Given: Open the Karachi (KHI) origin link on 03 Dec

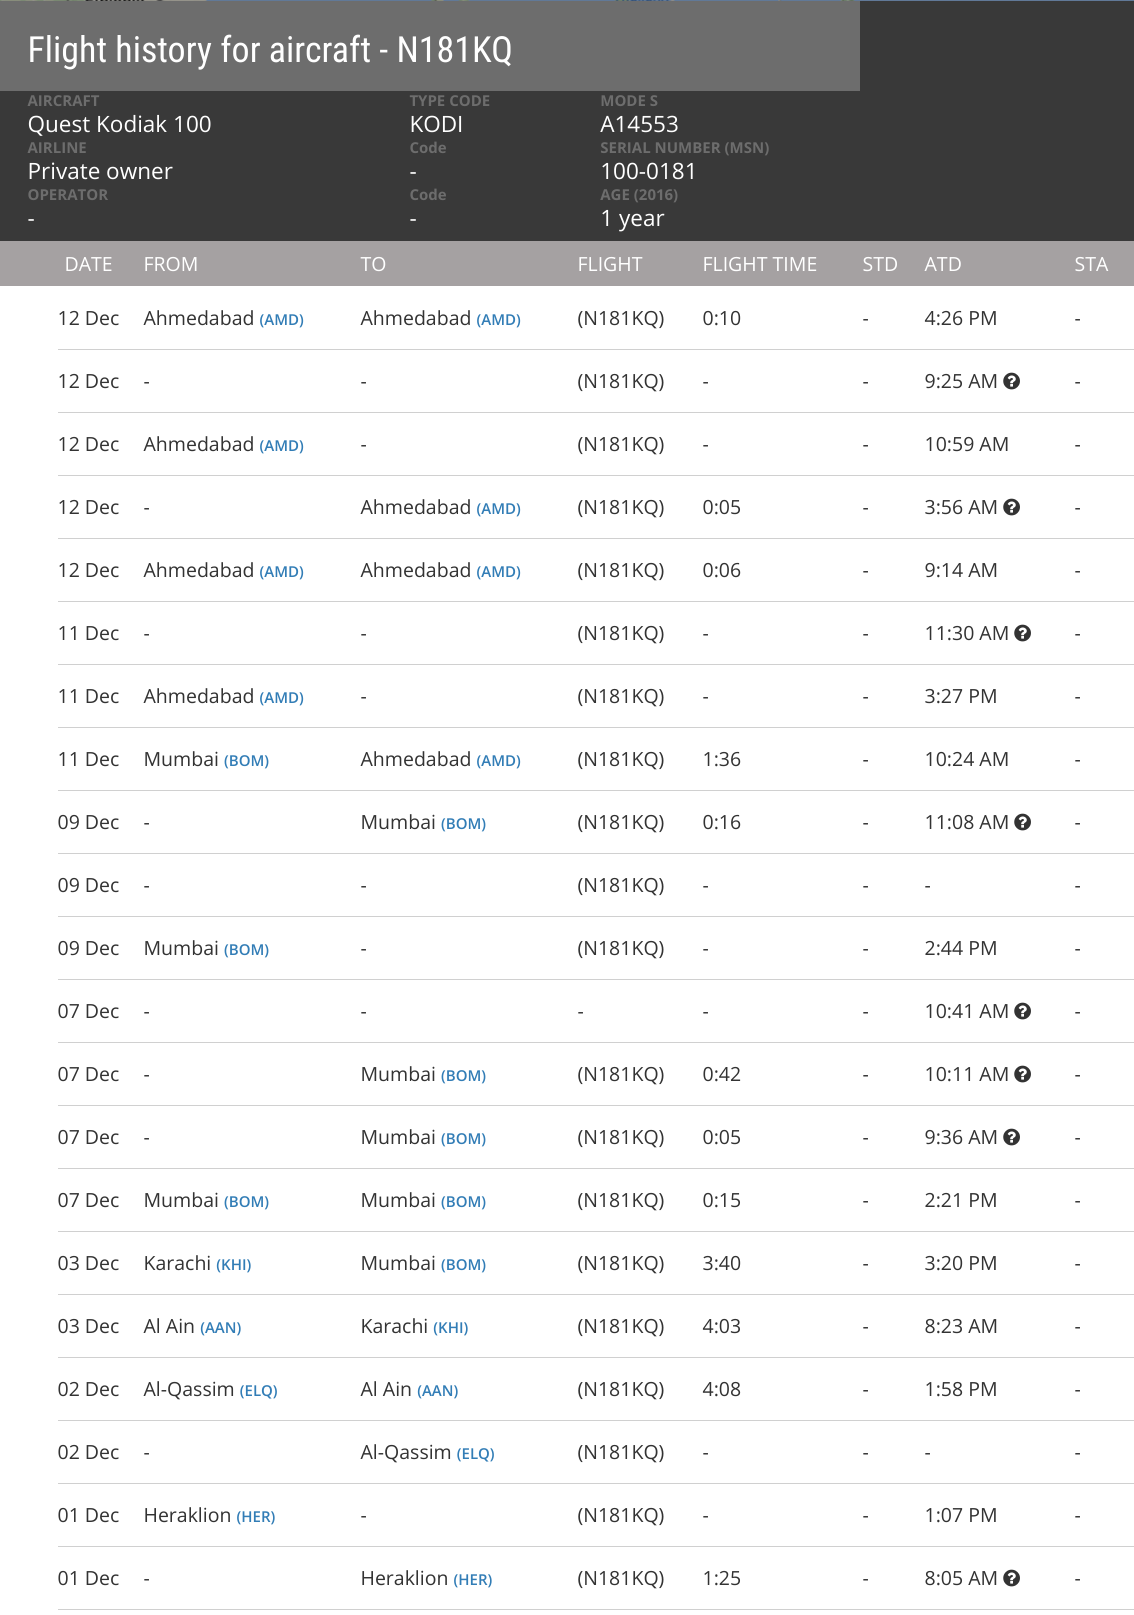Looking at the screenshot, I should (x=197, y=1263).
